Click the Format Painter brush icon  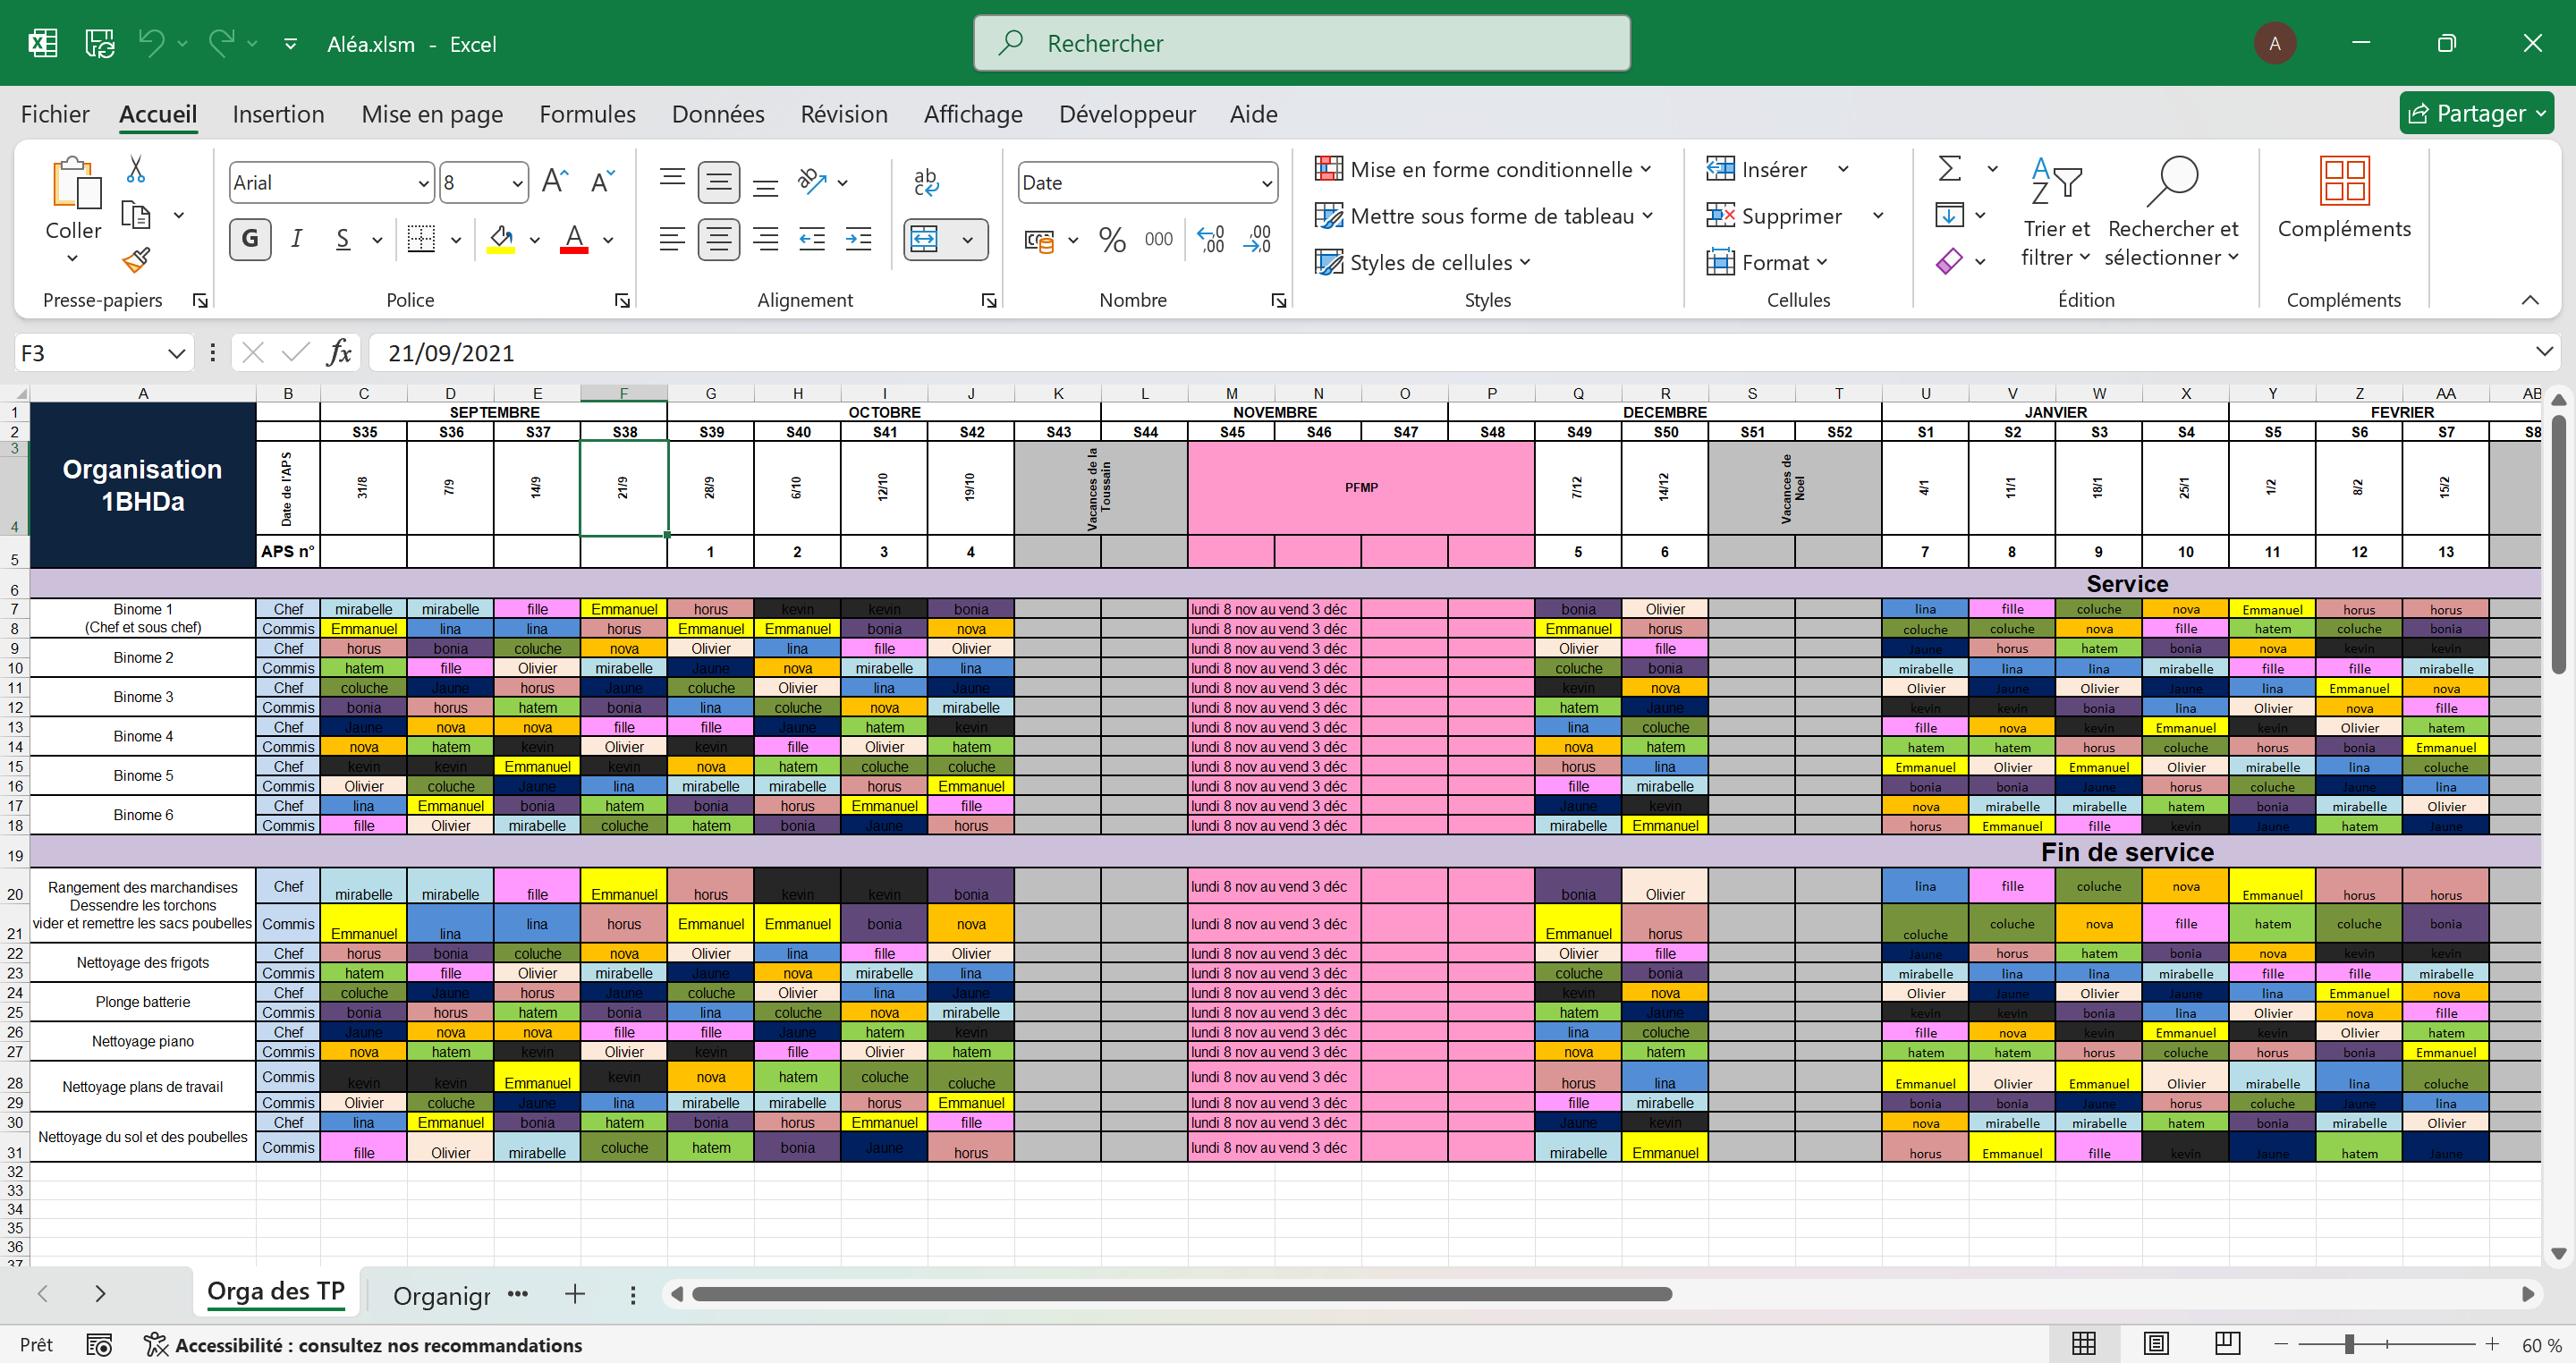point(136,261)
